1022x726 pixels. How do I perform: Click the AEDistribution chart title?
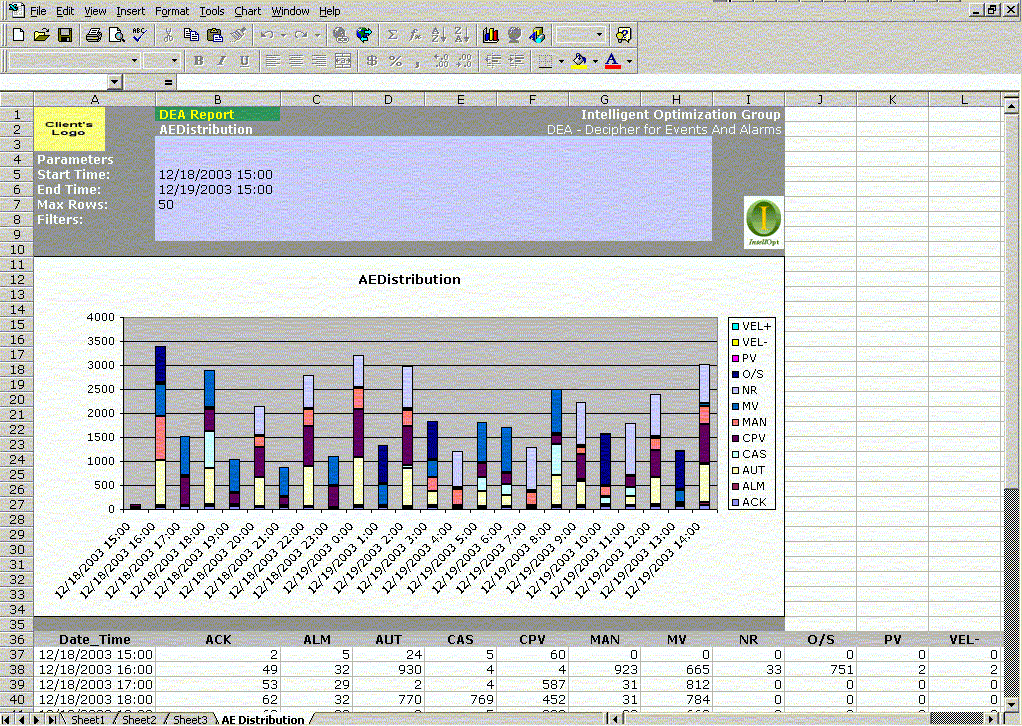(409, 279)
